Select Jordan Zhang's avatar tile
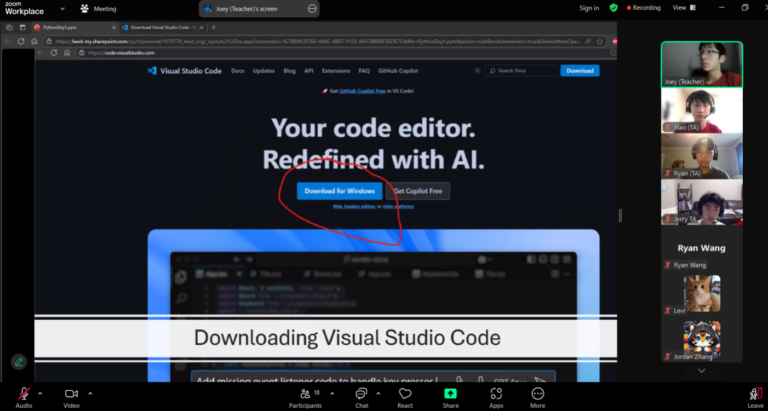 click(702, 339)
